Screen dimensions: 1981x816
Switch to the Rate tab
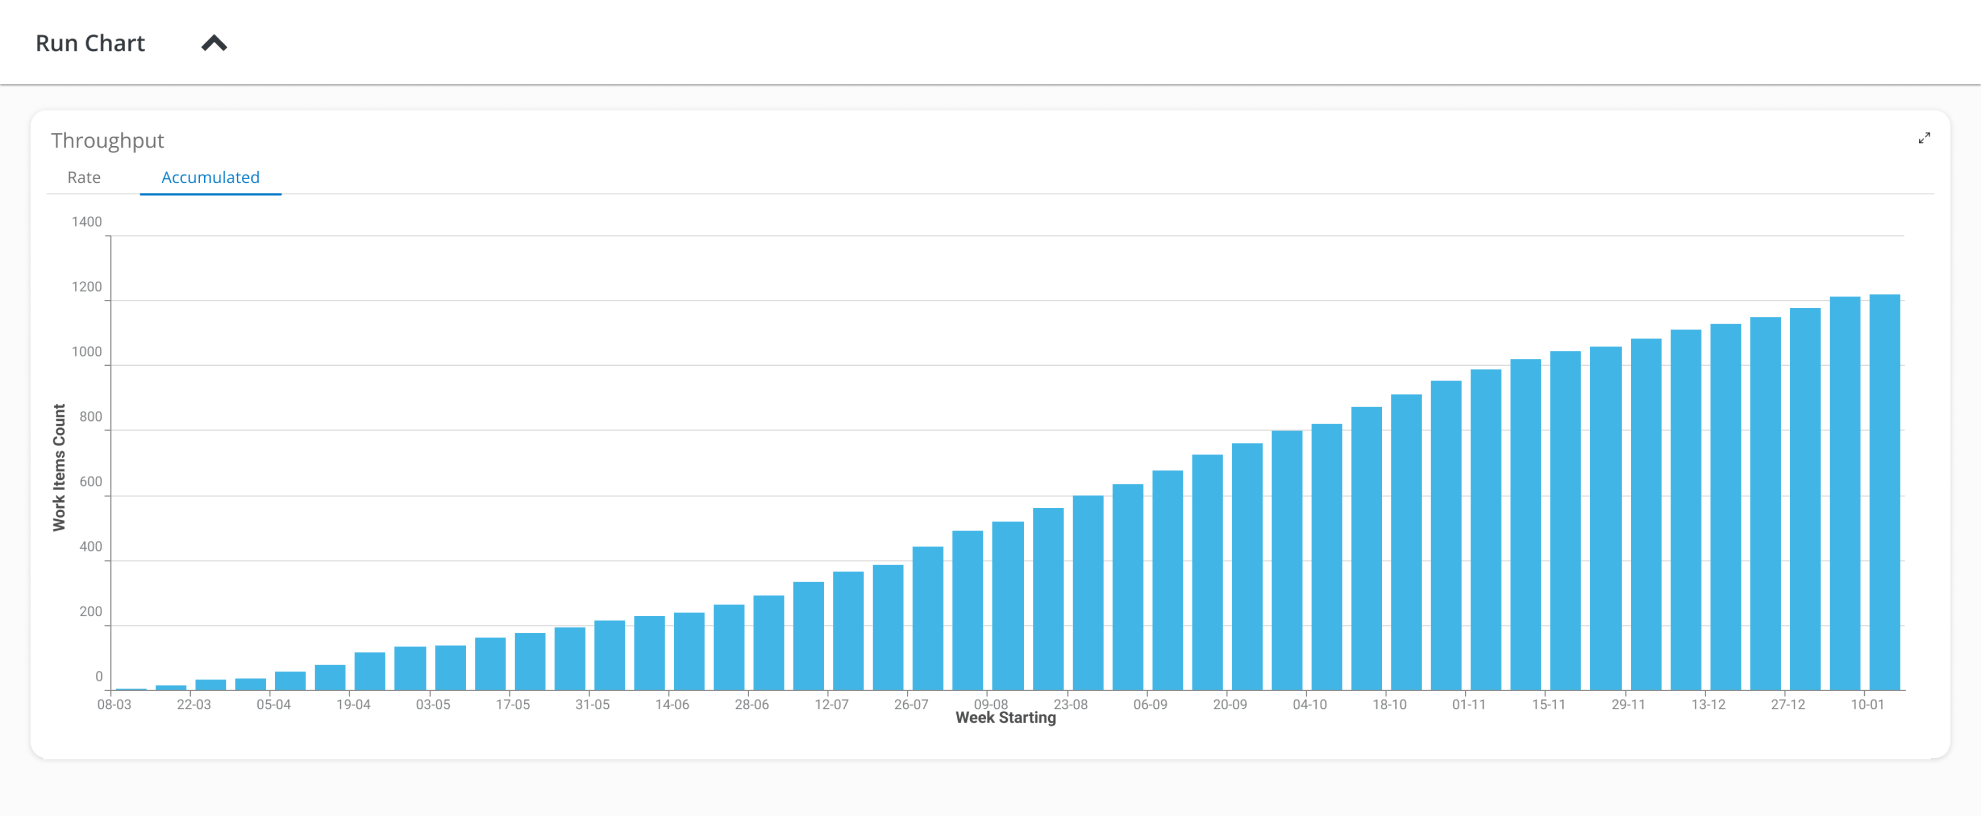pyautogui.click(x=84, y=177)
